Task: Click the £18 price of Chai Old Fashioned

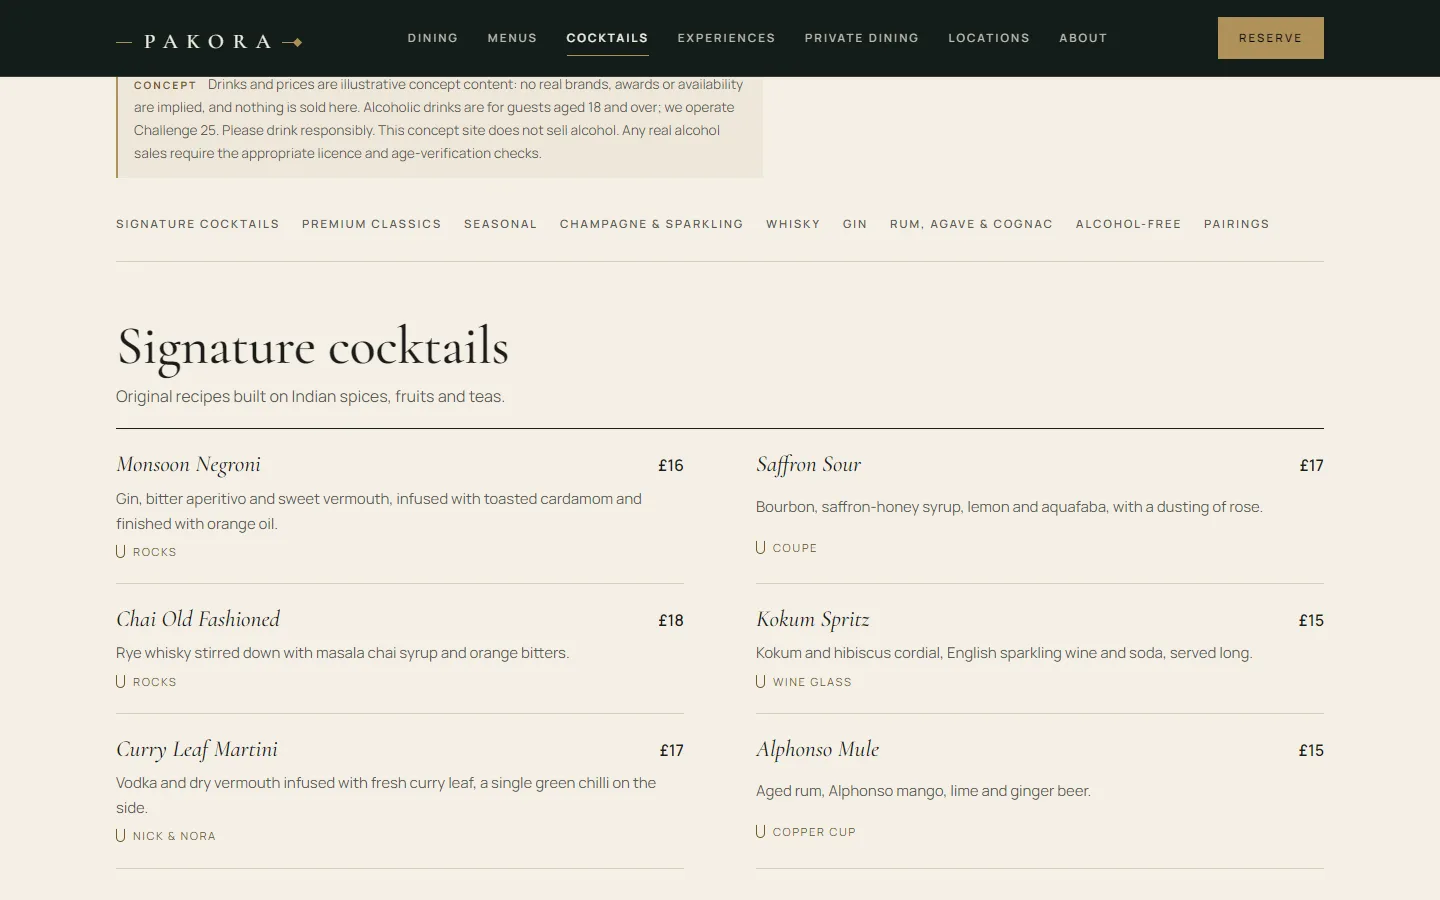Action: pyautogui.click(x=671, y=621)
